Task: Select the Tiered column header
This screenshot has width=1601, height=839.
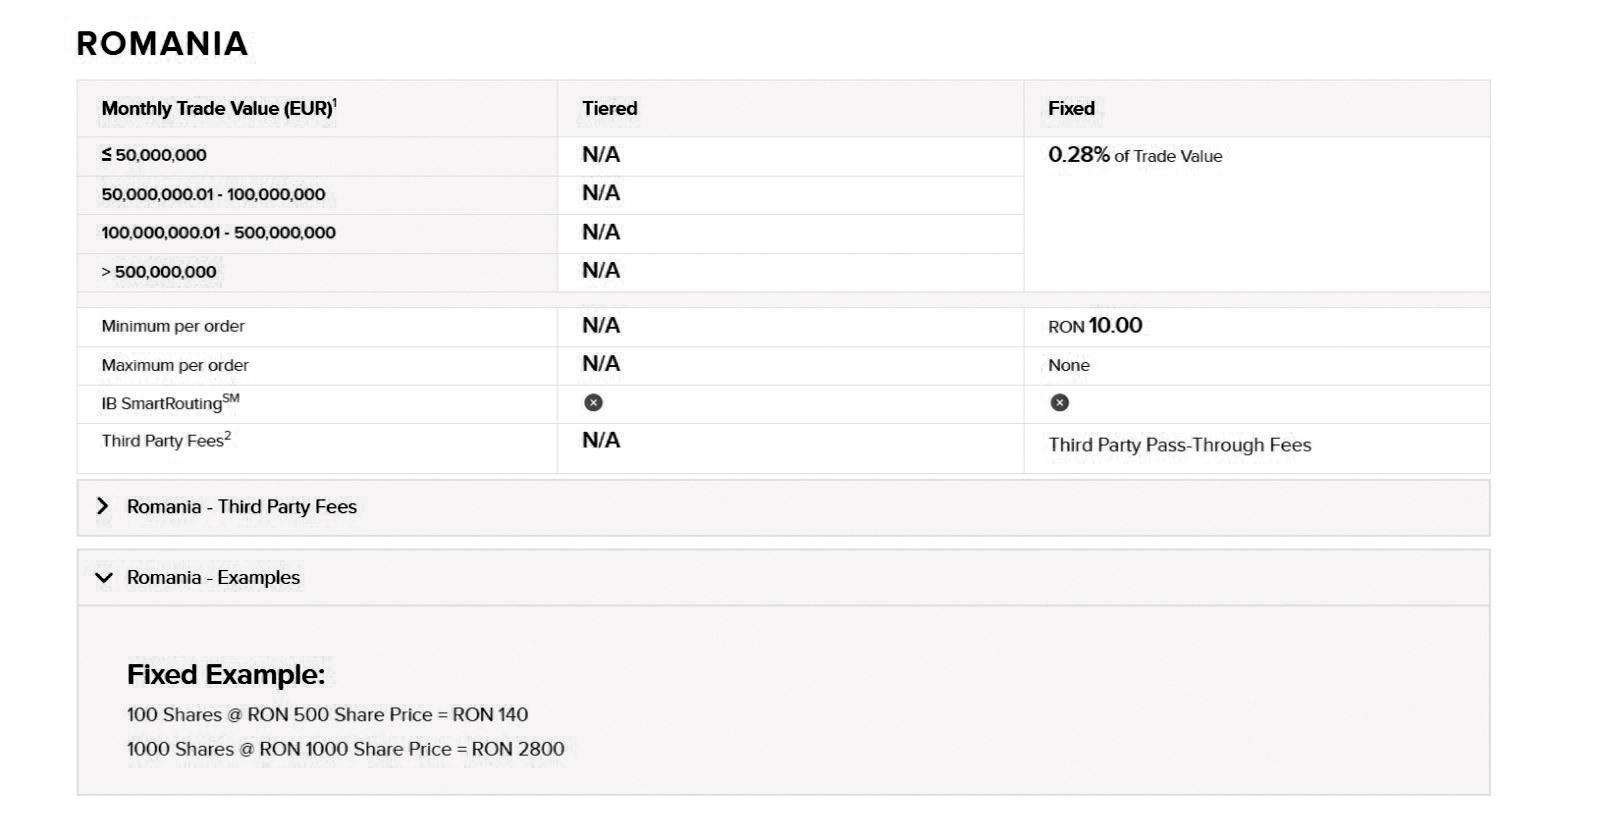Action: click(x=609, y=108)
